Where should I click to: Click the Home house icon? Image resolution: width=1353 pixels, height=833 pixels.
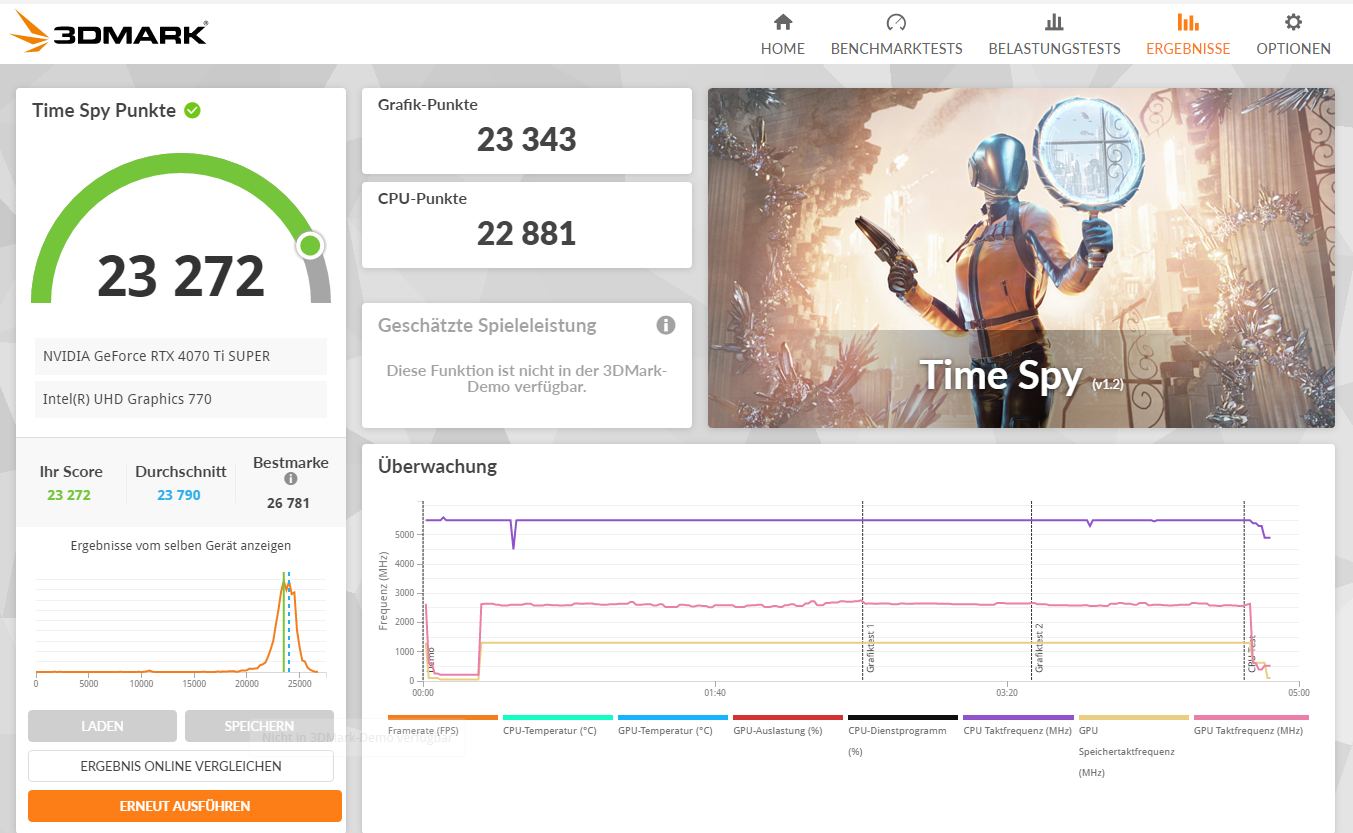pyautogui.click(x=783, y=22)
